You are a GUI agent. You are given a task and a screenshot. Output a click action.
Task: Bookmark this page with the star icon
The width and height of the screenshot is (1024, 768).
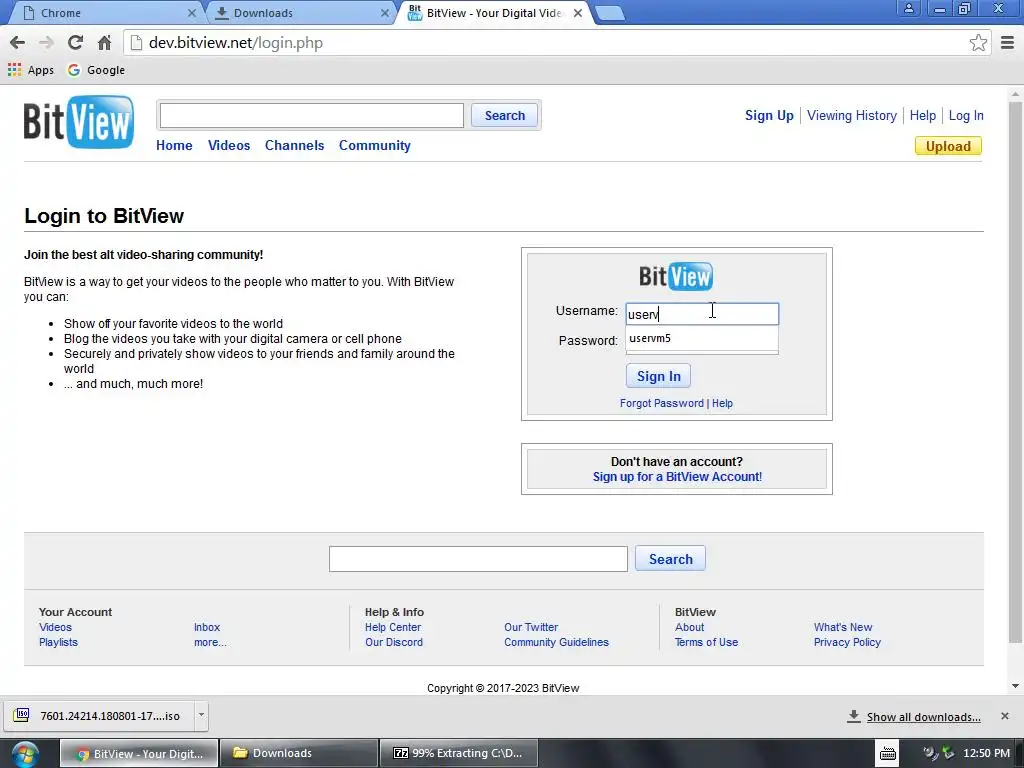978,43
